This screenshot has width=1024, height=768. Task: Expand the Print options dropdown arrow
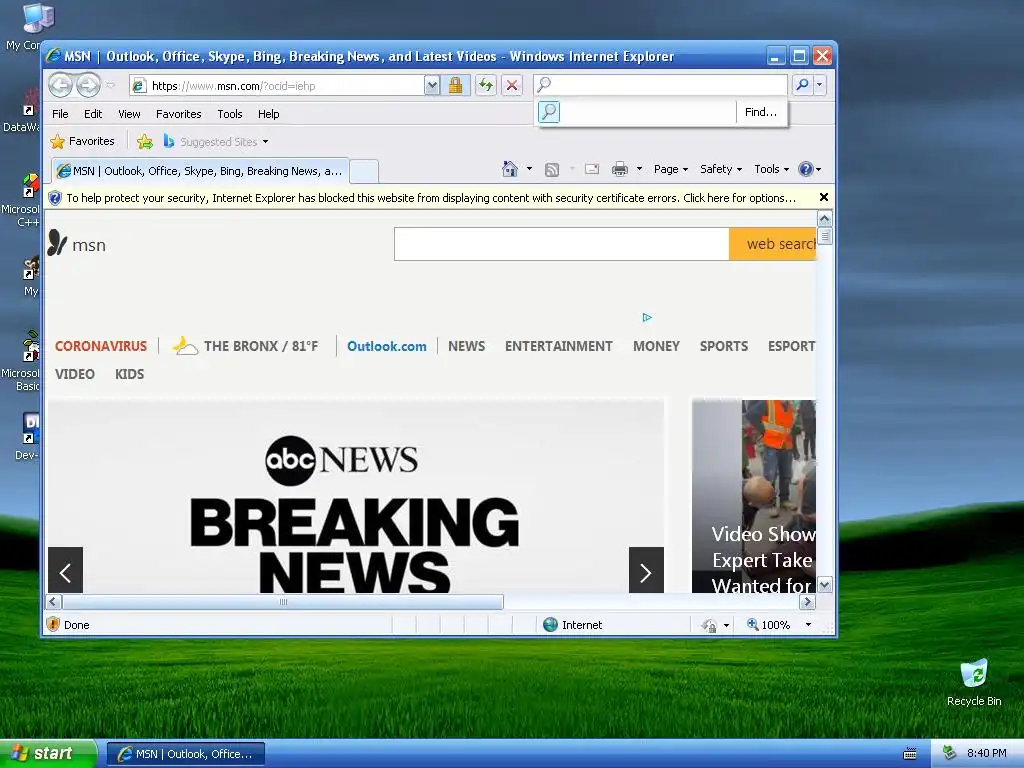(639, 169)
